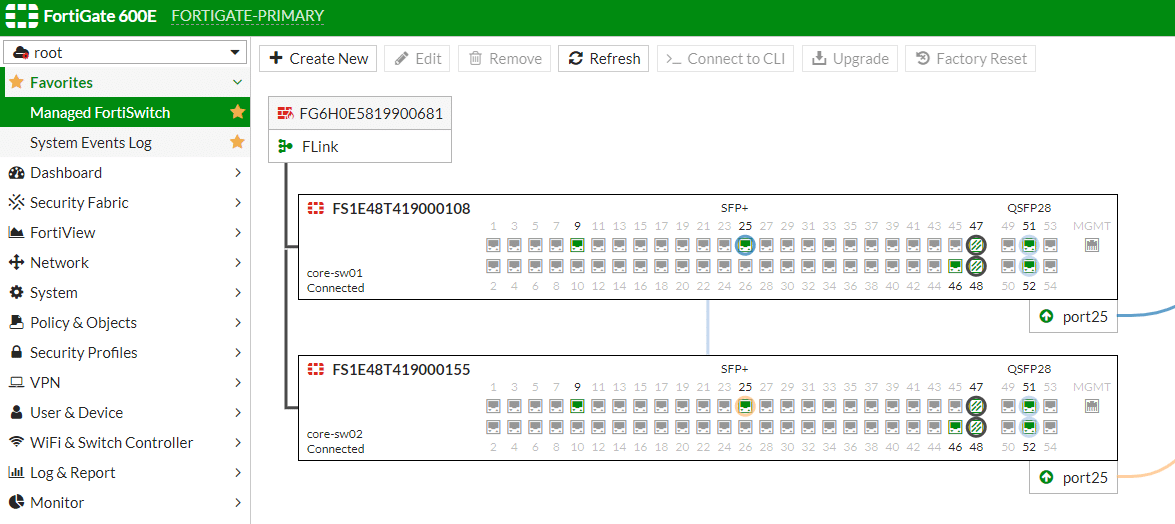Click port 48 on core-sw02
The width and height of the screenshot is (1175, 524).
pyautogui.click(x=976, y=427)
